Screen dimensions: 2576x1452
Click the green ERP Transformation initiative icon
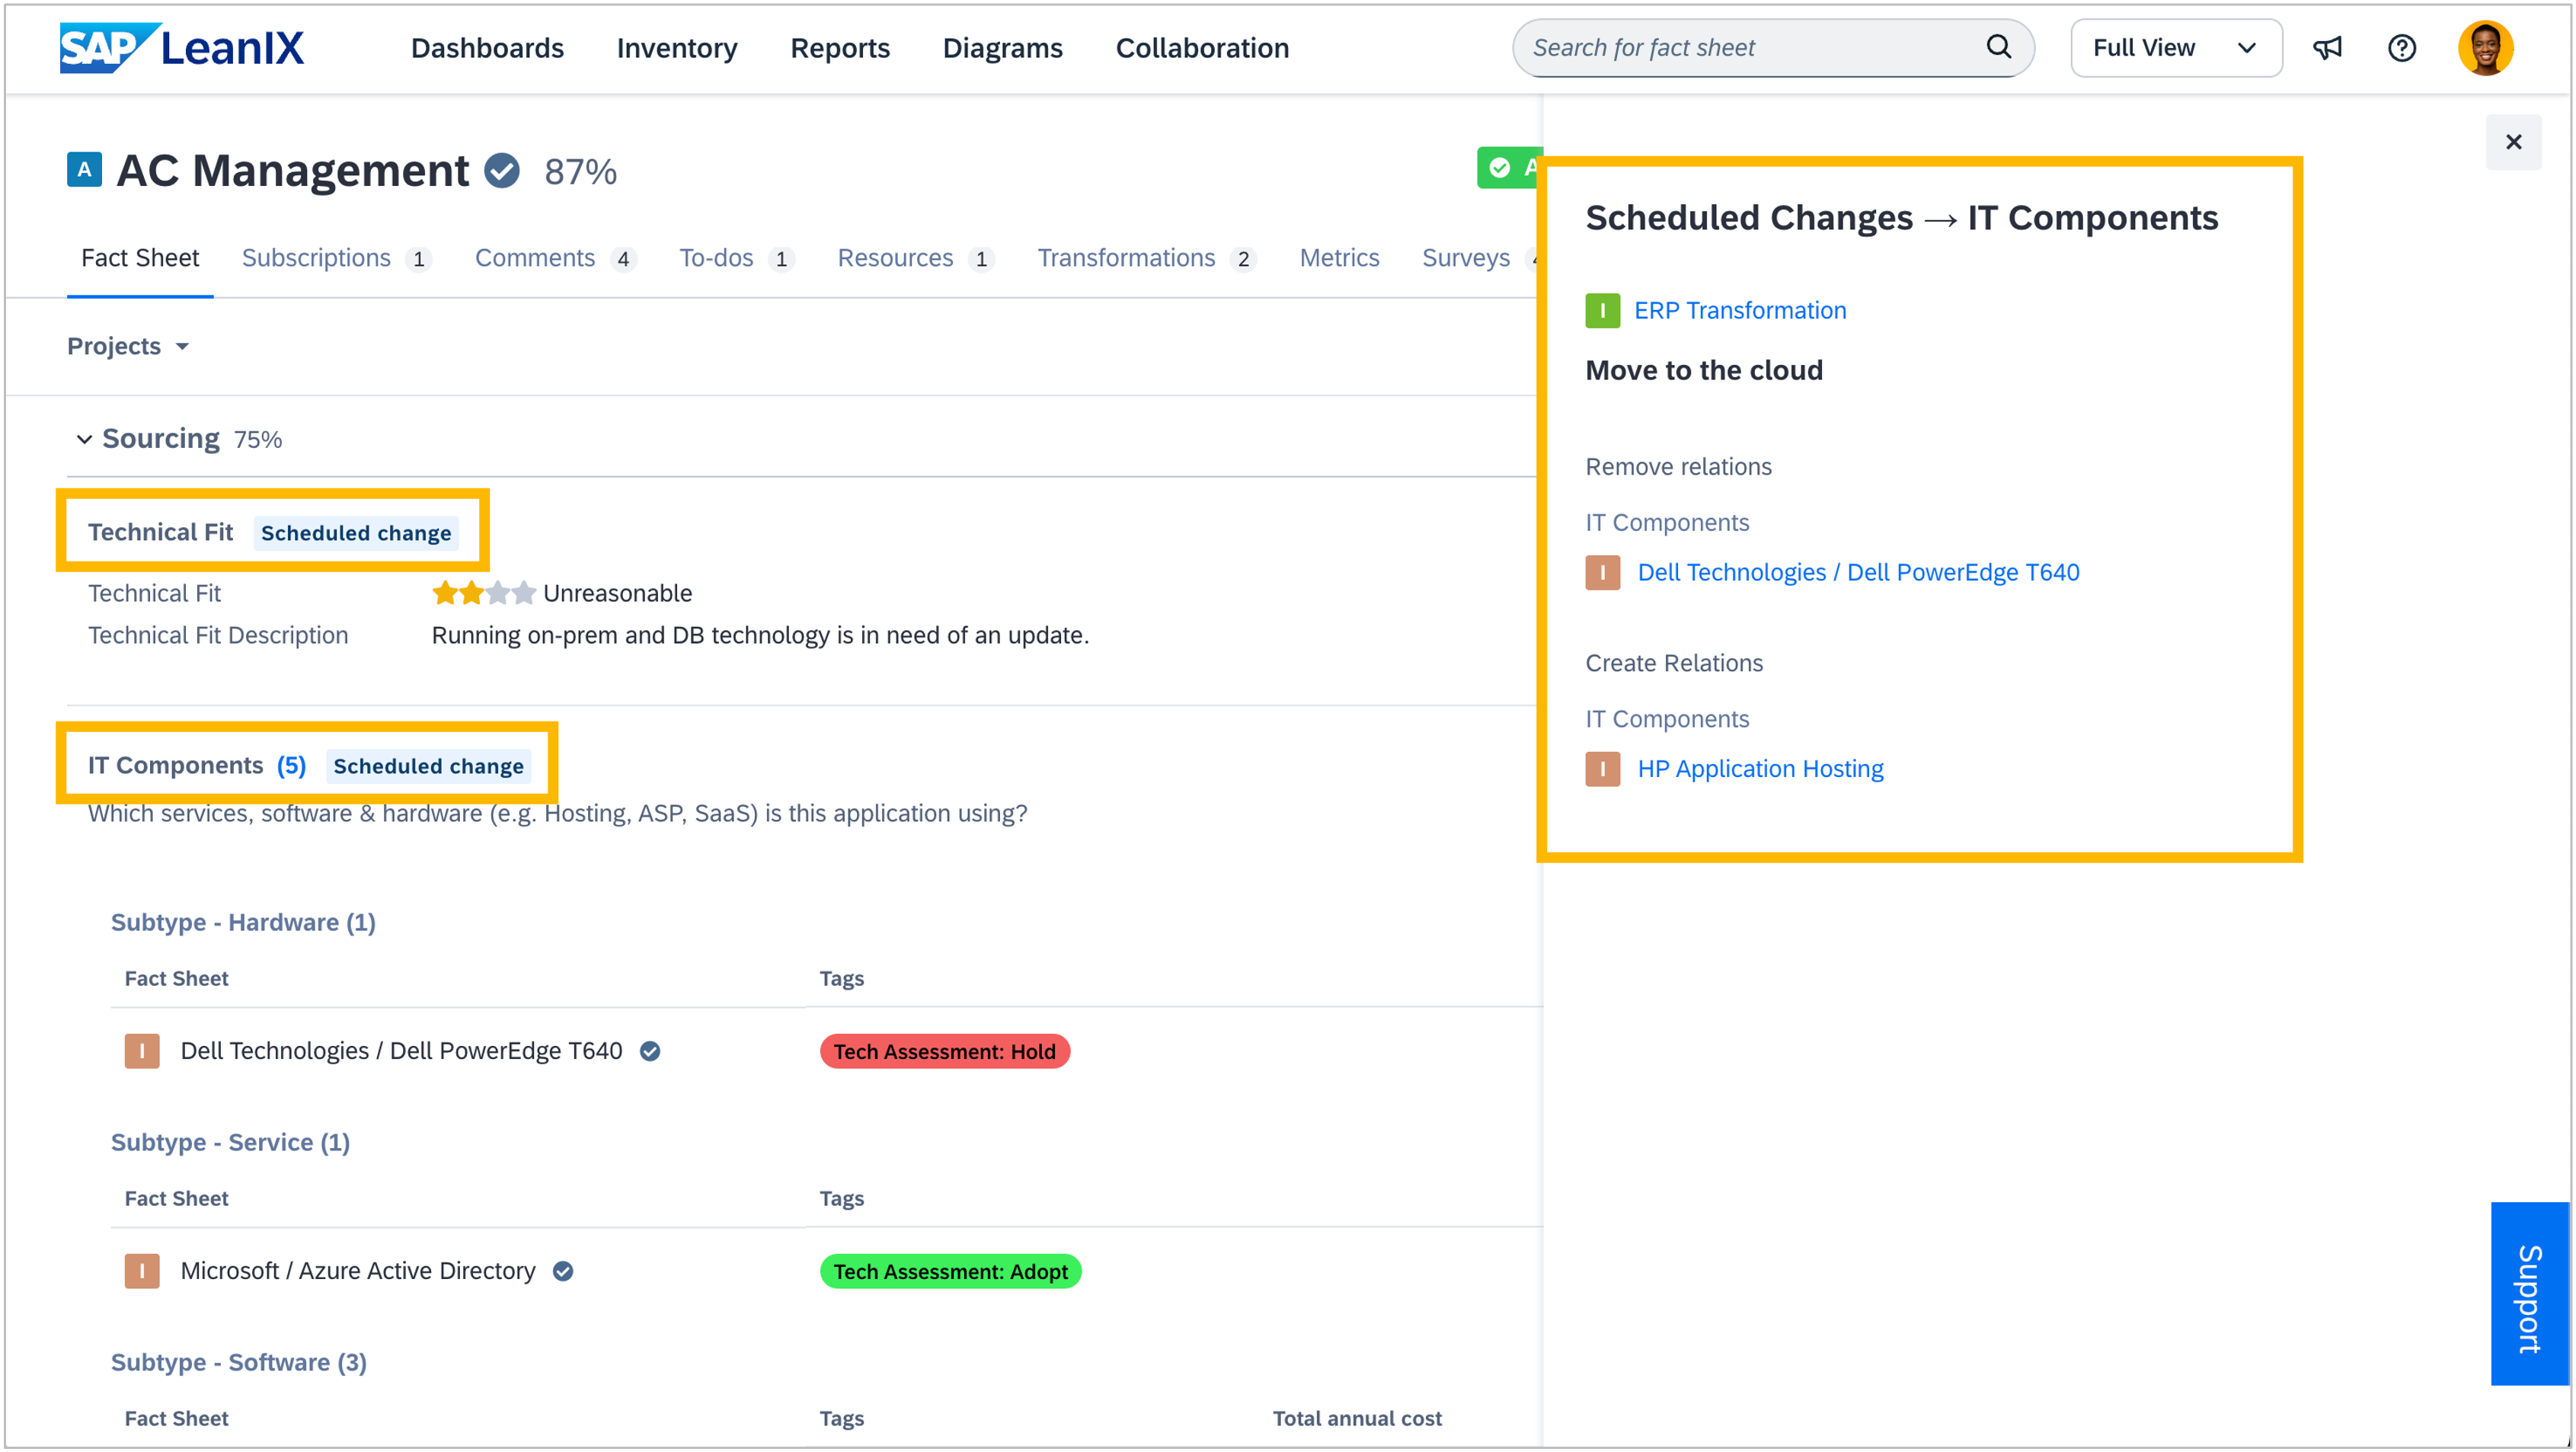tap(1602, 311)
